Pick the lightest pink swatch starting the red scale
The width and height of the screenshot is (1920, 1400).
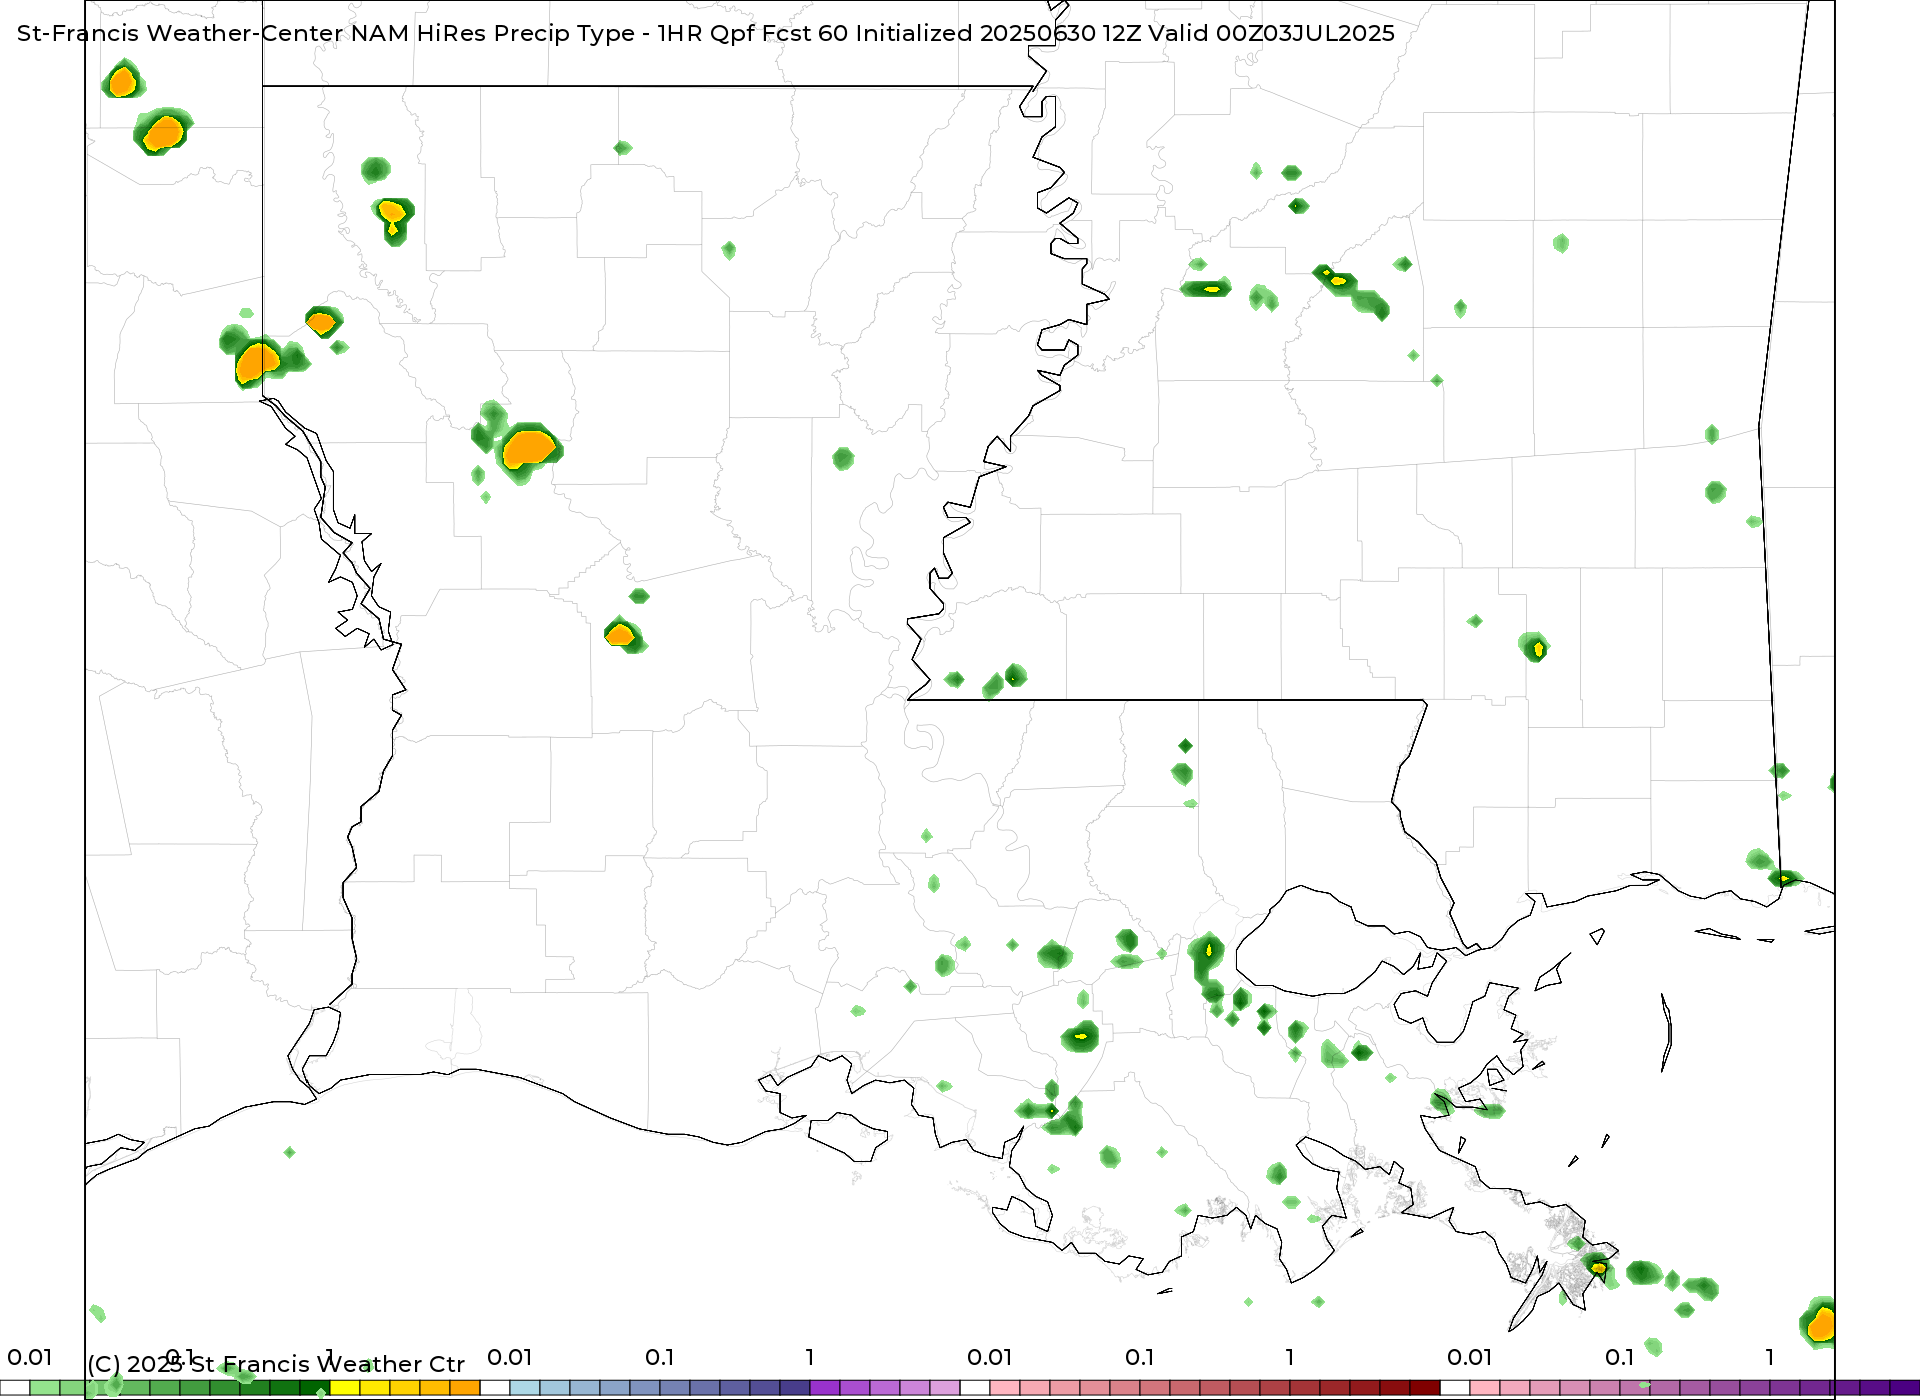coord(1005,1388)
